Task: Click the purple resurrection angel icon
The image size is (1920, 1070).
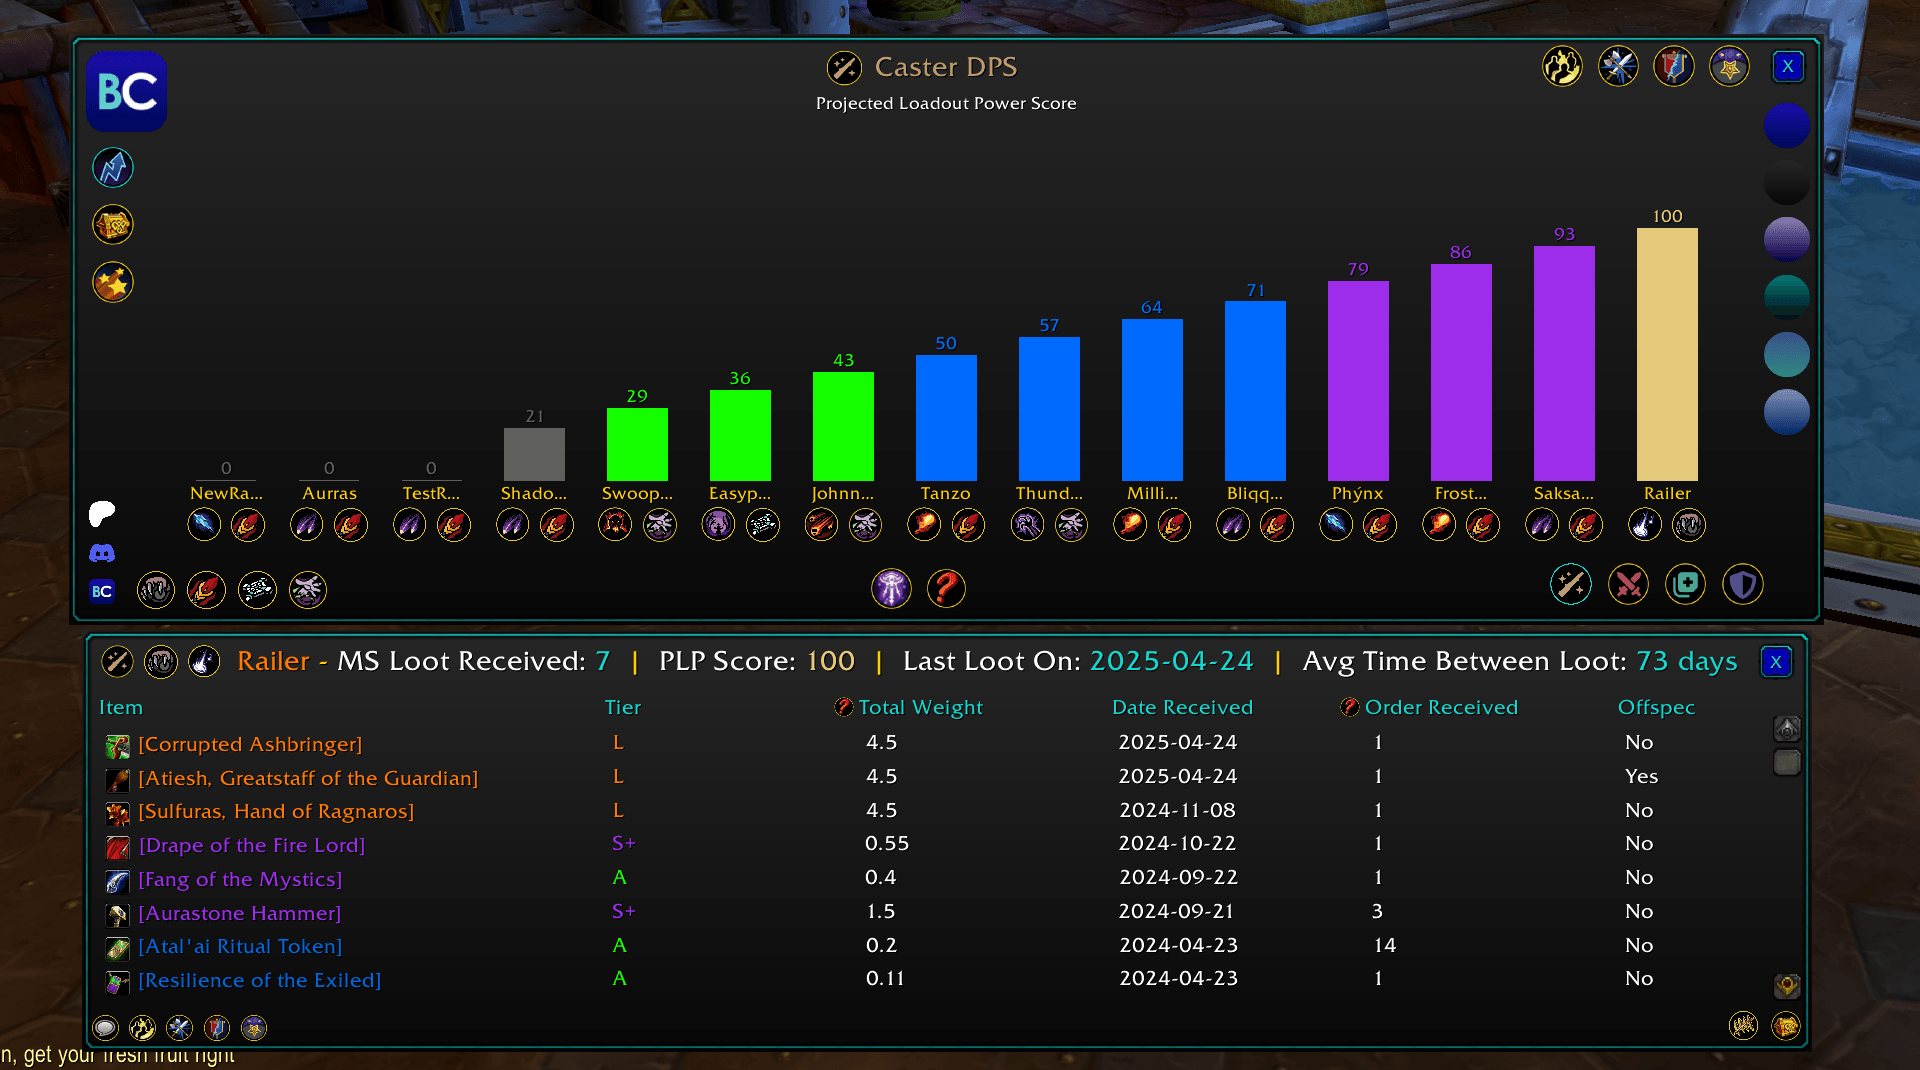Action: click(892, 589)
